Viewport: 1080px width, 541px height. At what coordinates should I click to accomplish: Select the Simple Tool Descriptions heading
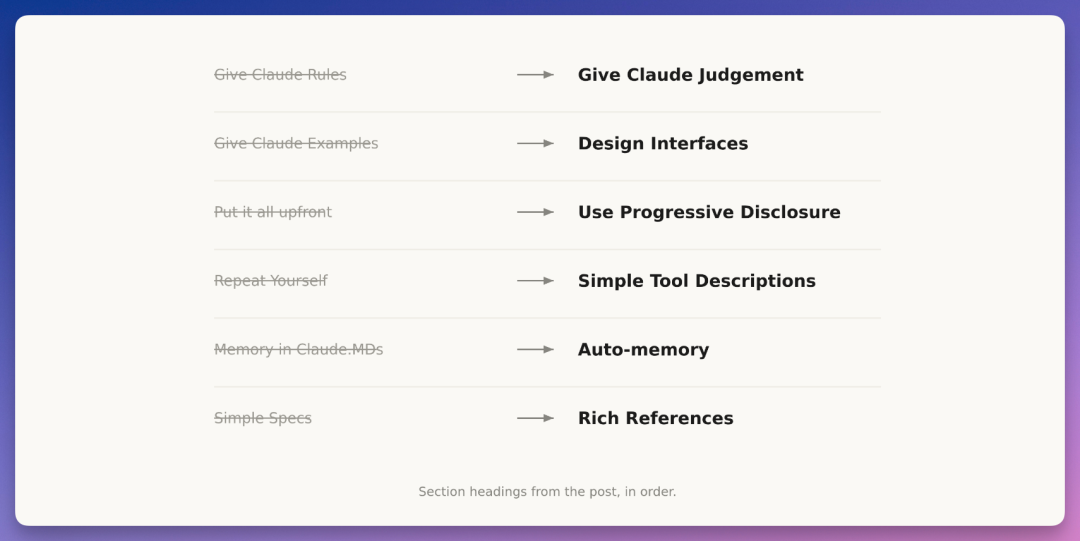point(696,280)
